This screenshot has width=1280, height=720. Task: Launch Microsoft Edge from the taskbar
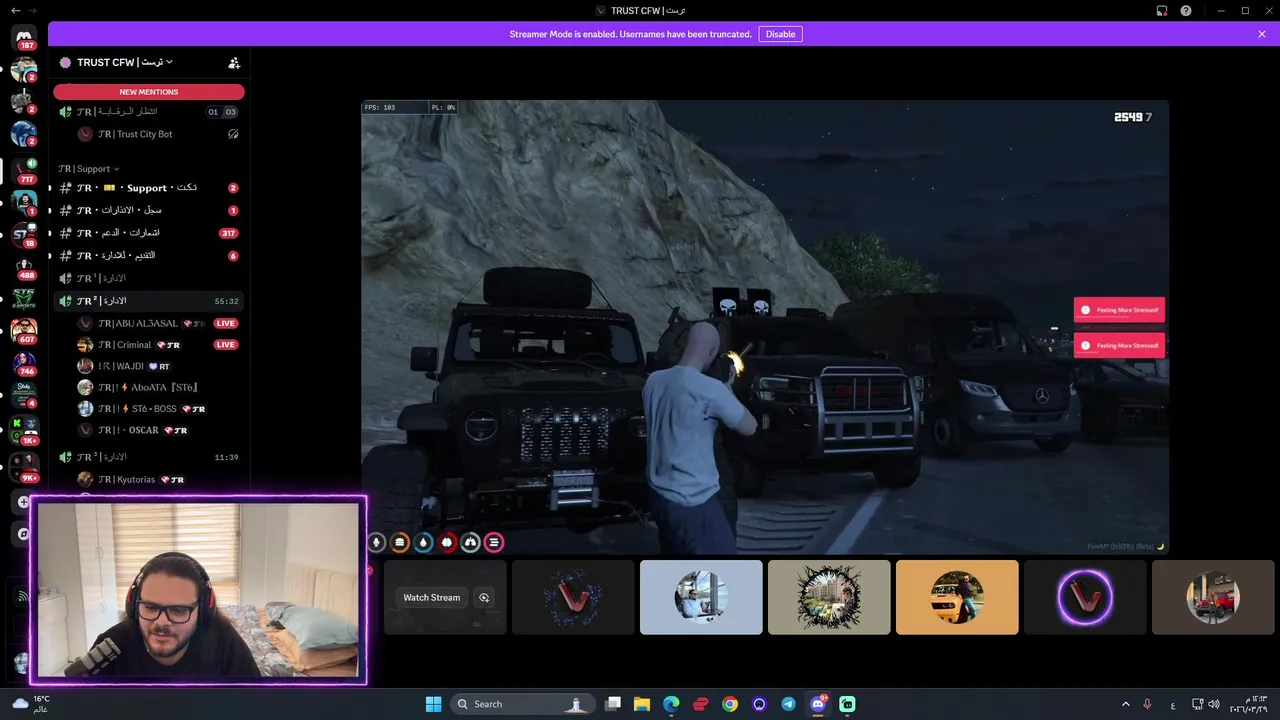coord(671,704)
